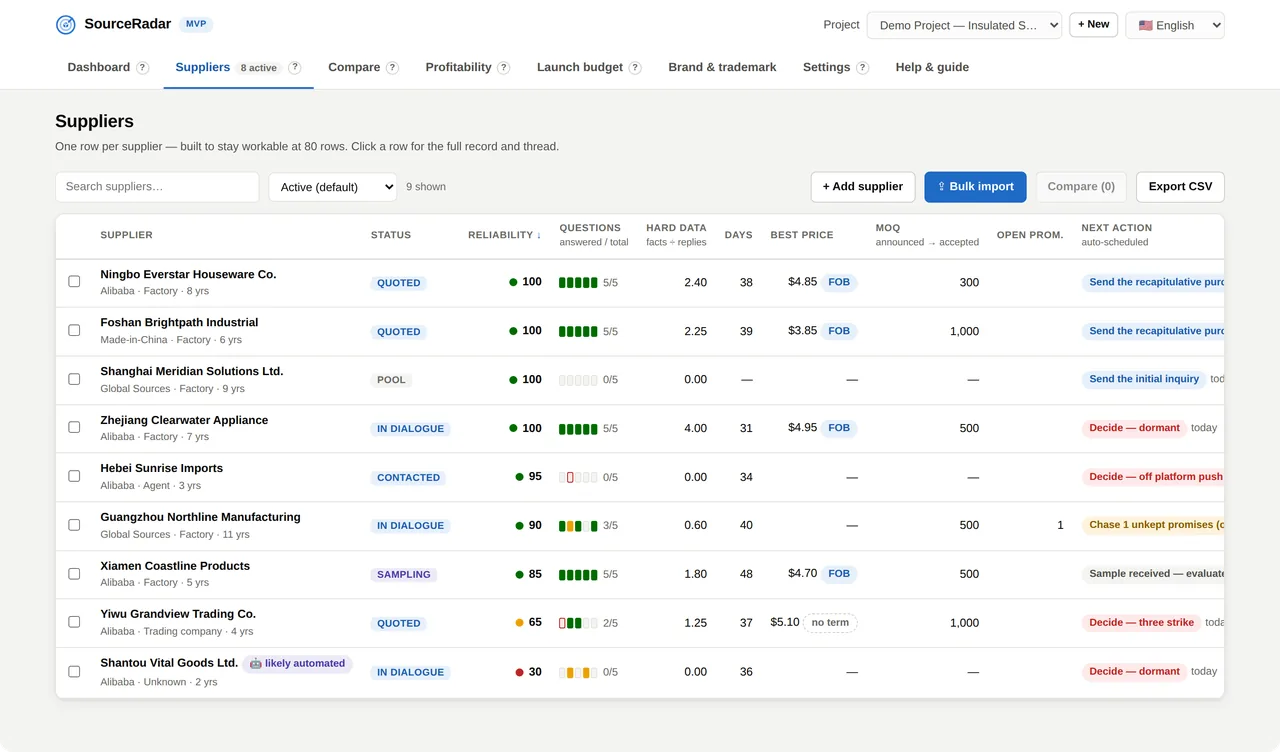This screenshot has width=1280, height=752.
Task: Click the IN DIALOGUE badge for Guangzhou Northline
Action: [410, 526]
